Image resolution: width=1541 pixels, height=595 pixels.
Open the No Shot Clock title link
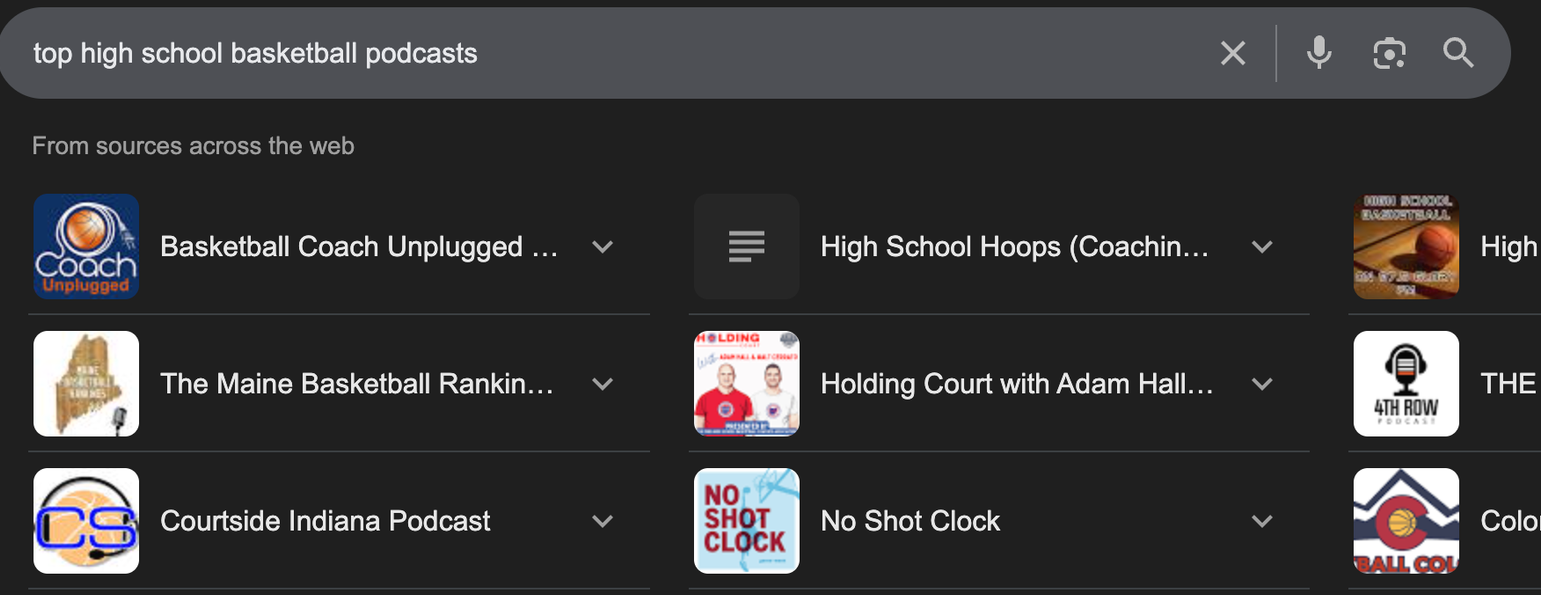[910, 521]
